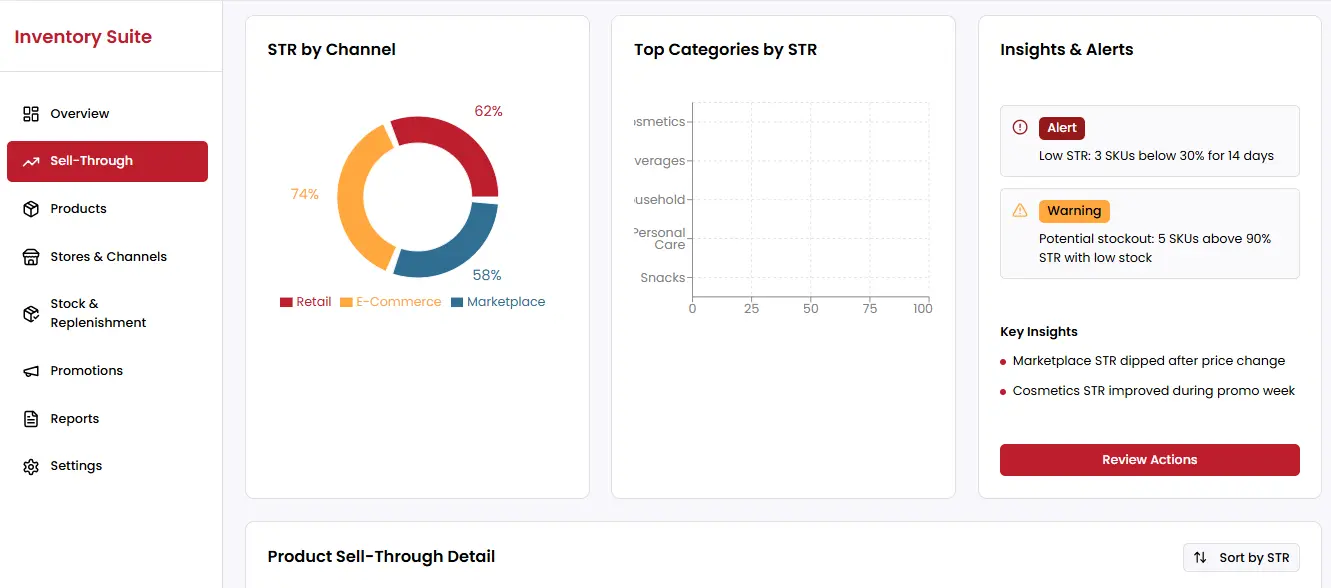Toggle Marketplace series in chart legend
The height and width of the screenshot is (588, 1331).
tap(498, 302)
